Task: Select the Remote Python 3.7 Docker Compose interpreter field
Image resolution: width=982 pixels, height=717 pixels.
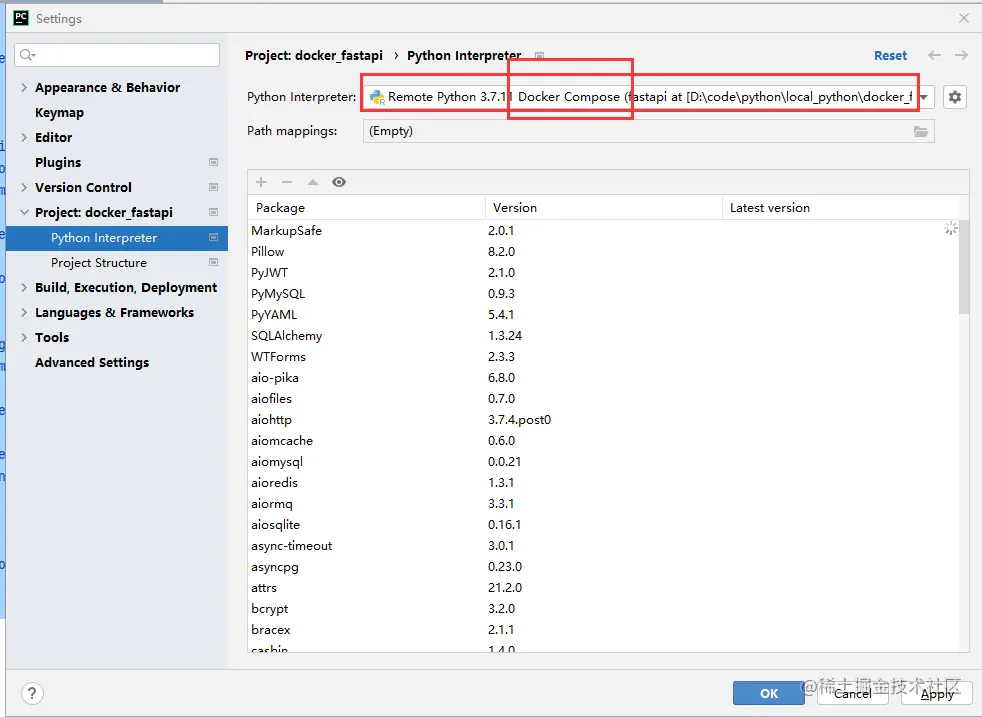Action: (648, 97)
